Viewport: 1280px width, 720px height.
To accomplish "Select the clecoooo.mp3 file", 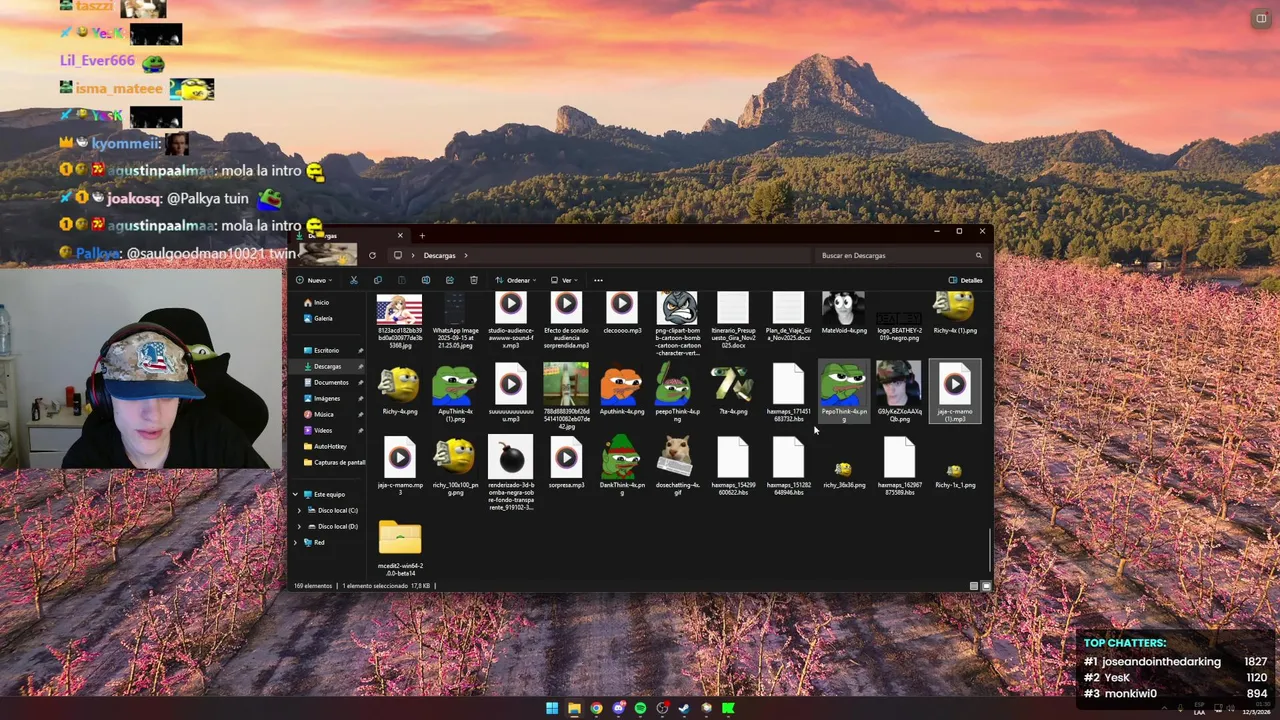I will pyautogui.click(x=622, y=313).
